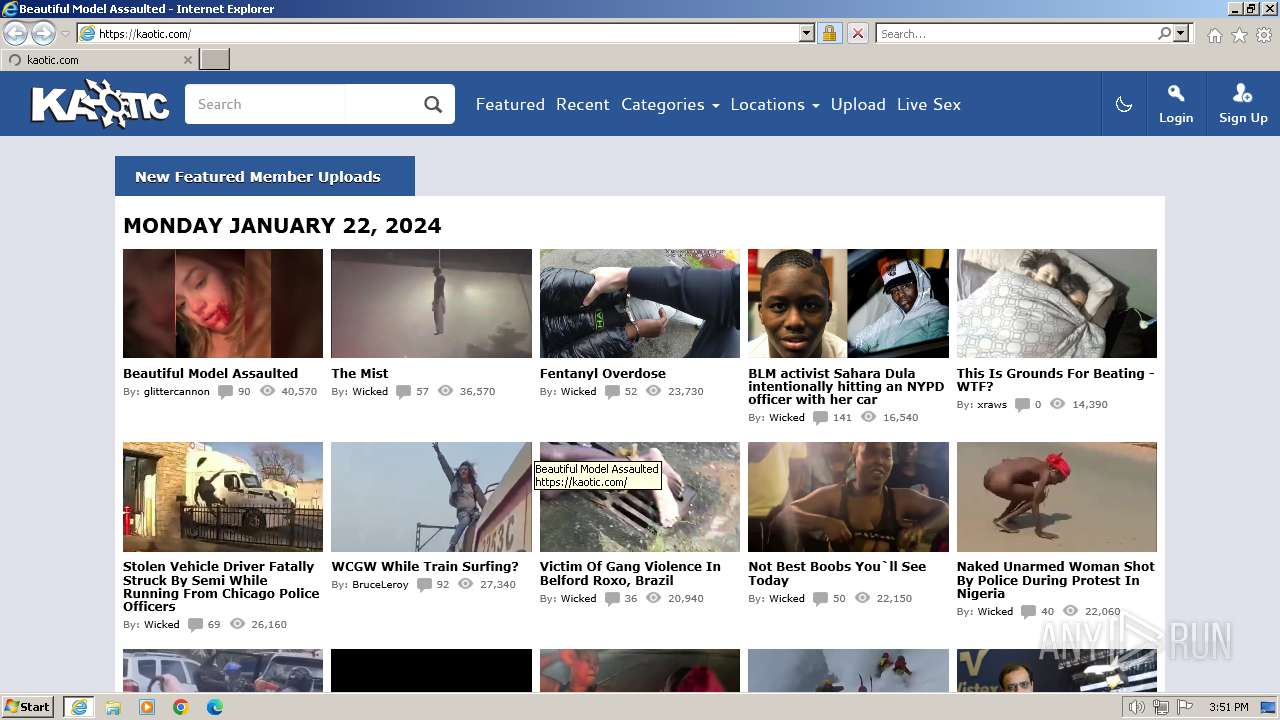Expand the address bar history dropdown
The image size is (1280, 720).
coord(807,33)
